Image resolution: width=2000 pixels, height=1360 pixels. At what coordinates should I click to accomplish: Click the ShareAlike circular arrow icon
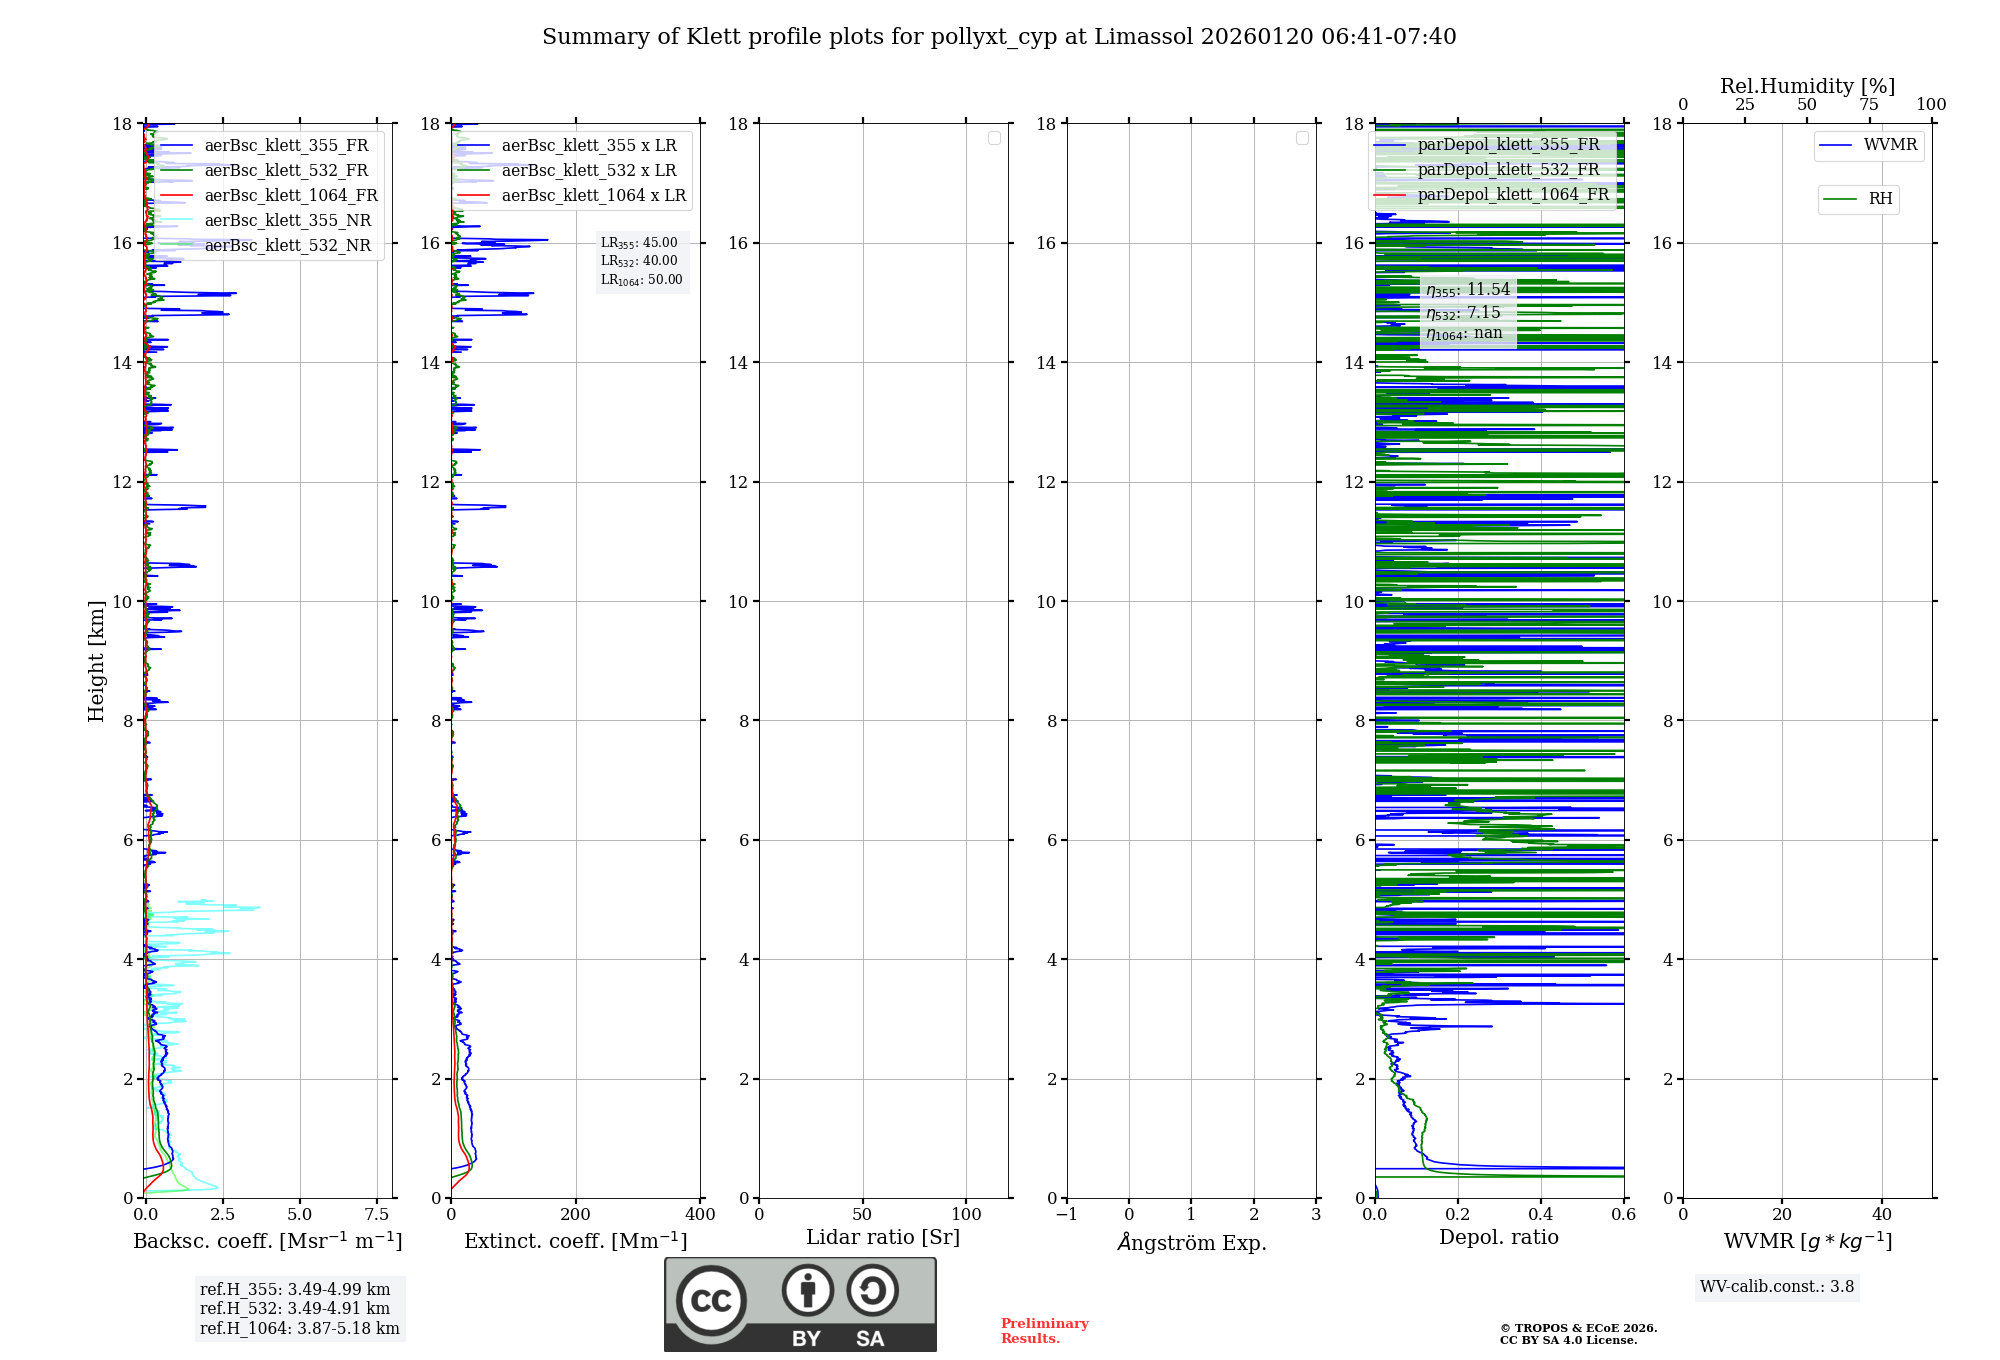pyautogui.click(x=872, y=1290)
